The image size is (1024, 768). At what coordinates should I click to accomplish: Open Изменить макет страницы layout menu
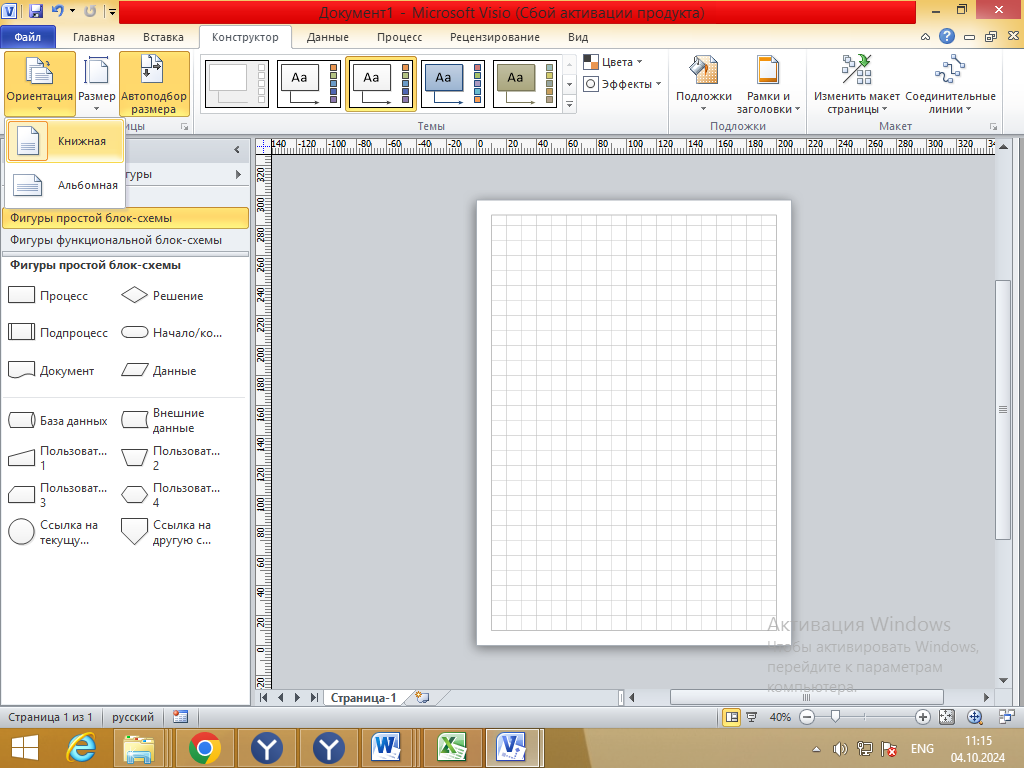tap(856, 84)
